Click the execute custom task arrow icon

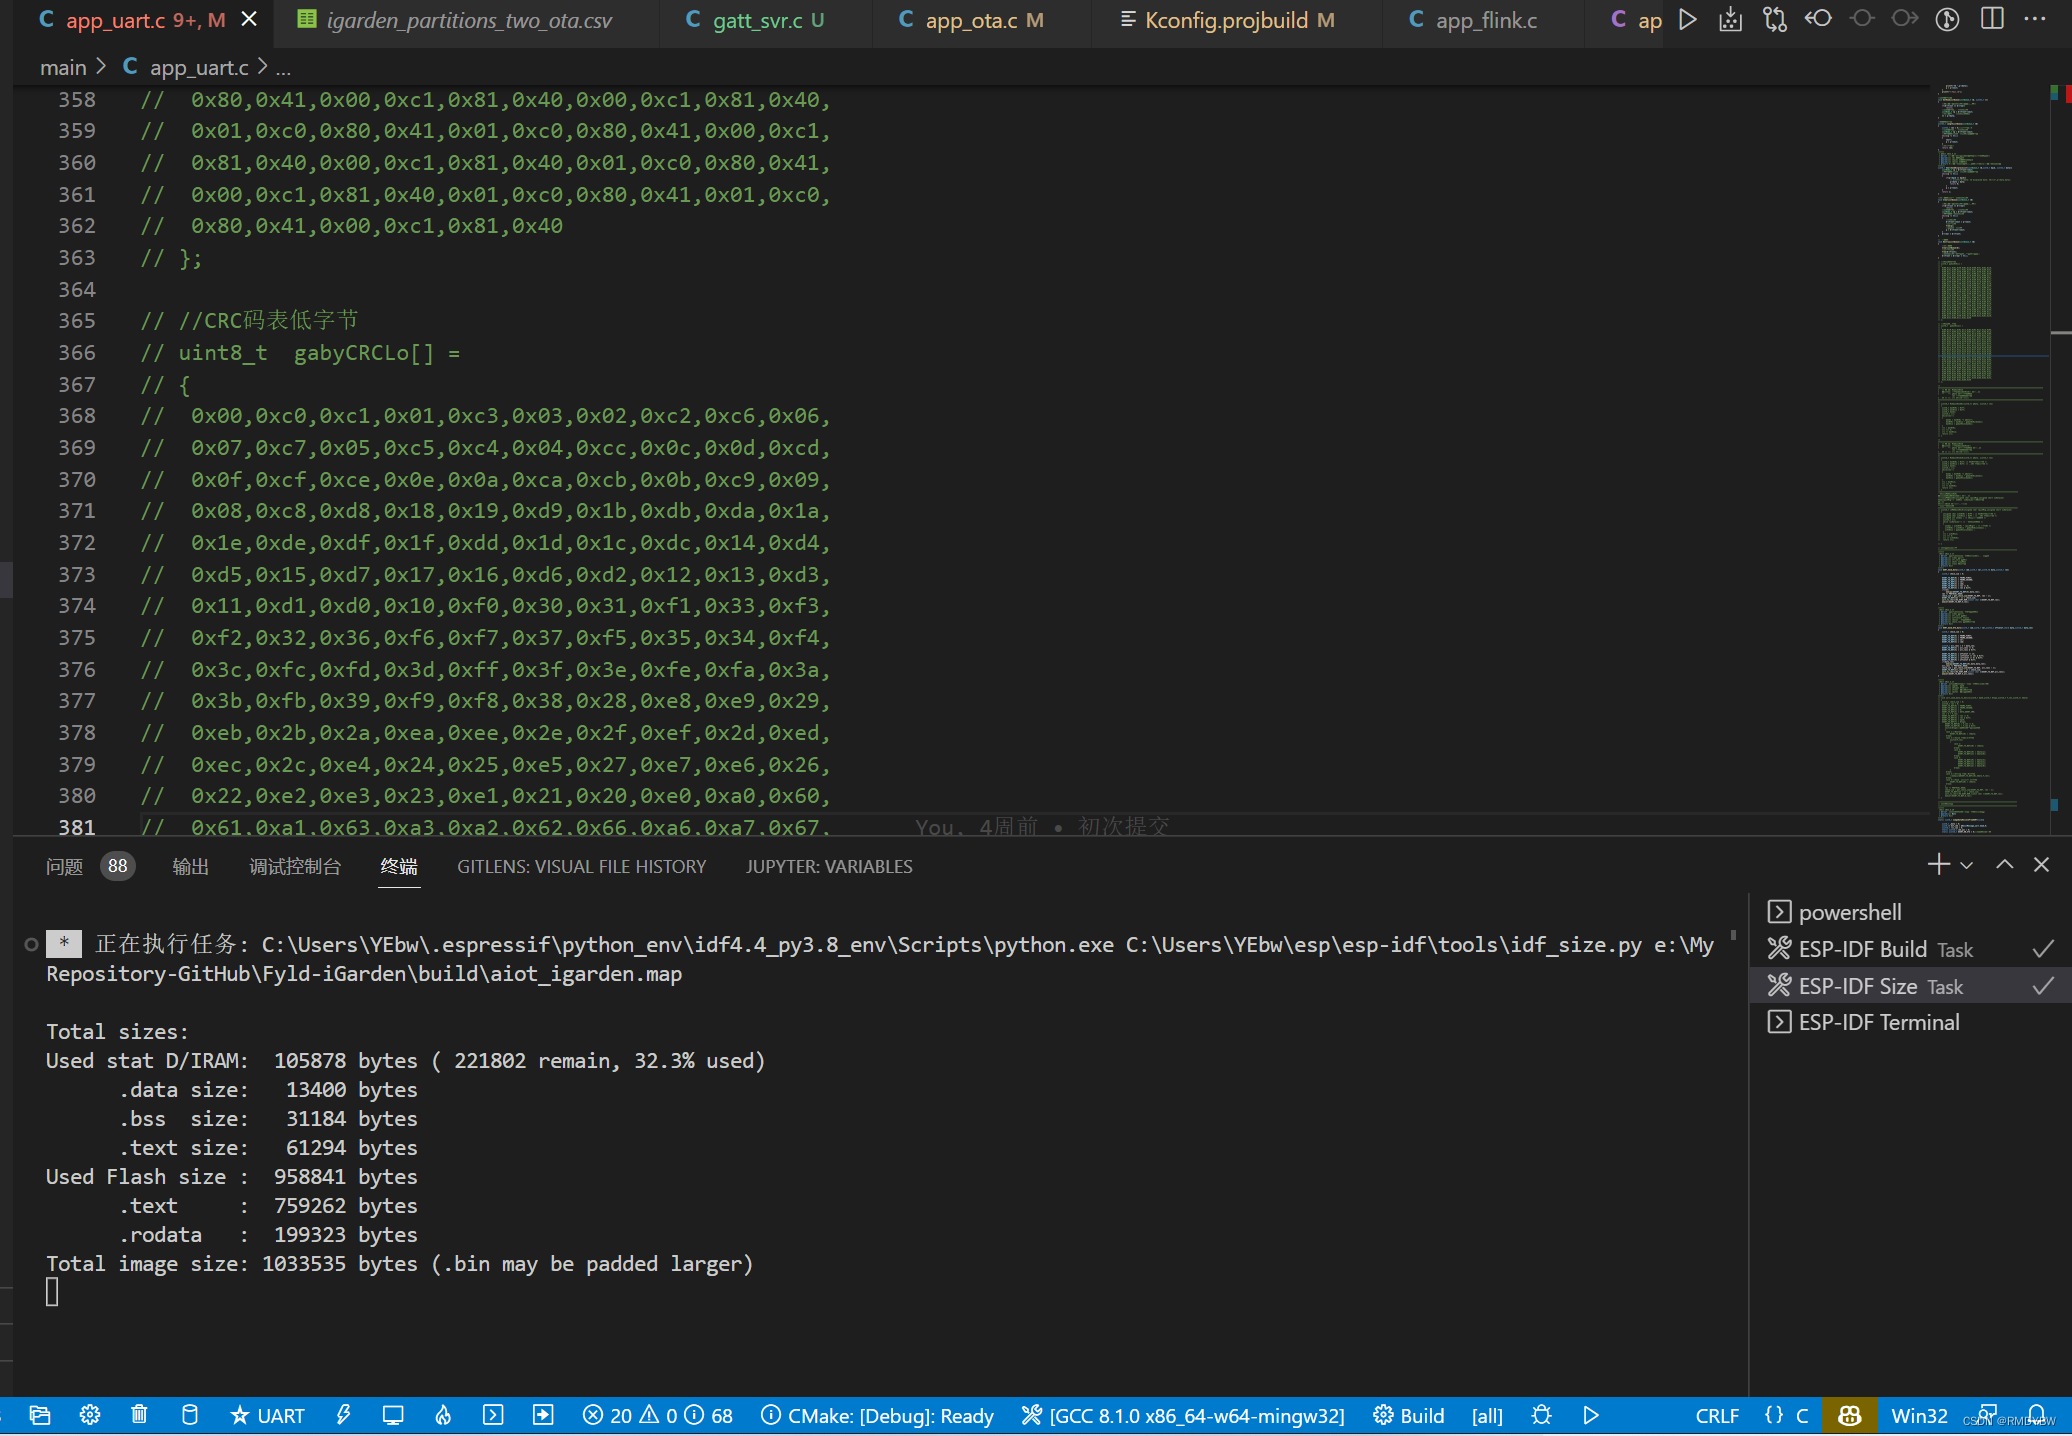[543, 1415]
